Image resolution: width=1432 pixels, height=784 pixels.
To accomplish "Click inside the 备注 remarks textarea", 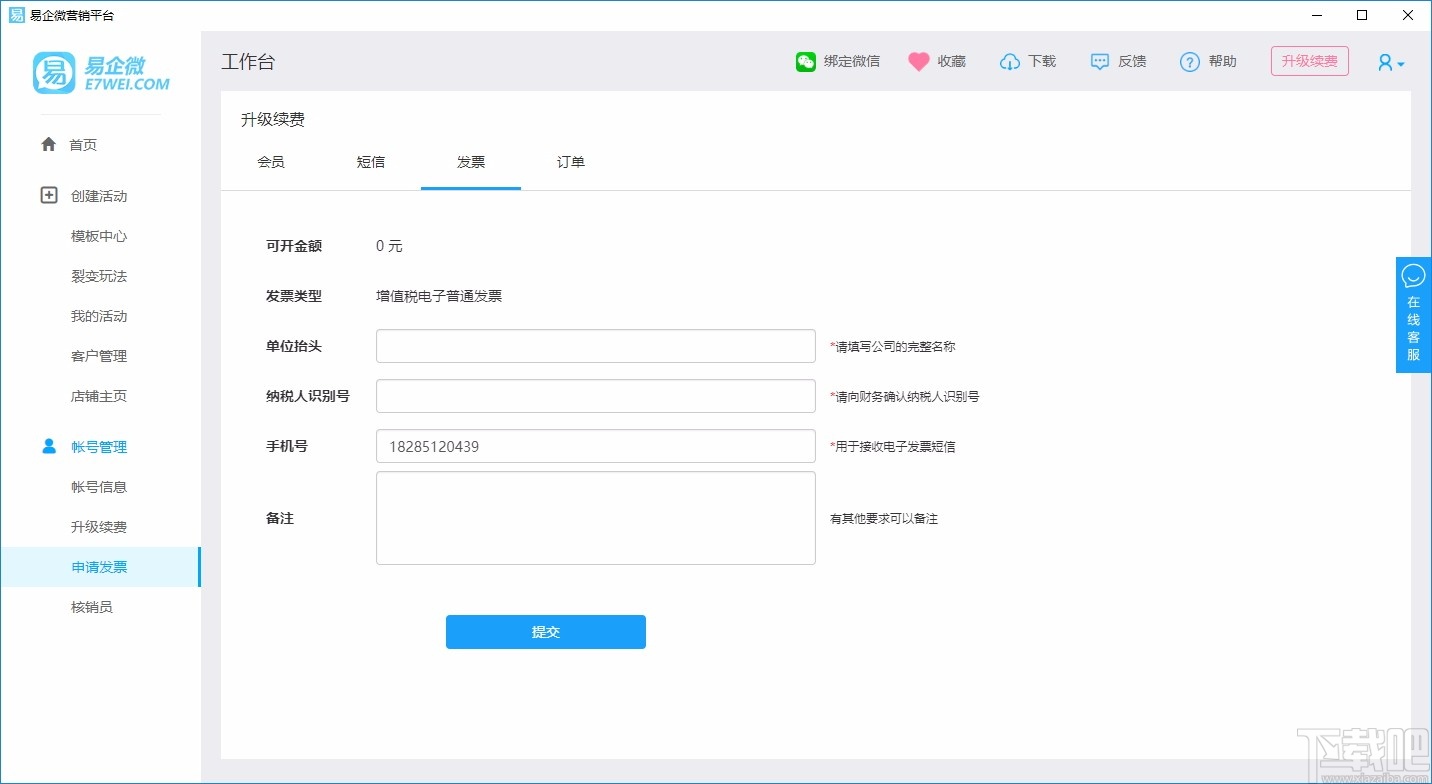I will pos(595,518).
